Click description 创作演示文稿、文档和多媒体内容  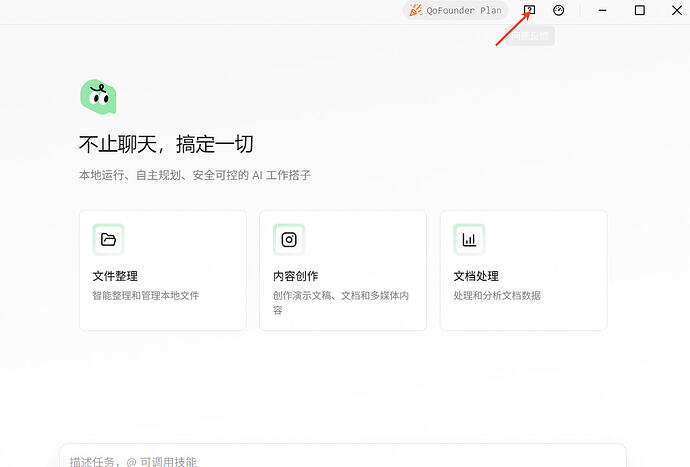341,303
